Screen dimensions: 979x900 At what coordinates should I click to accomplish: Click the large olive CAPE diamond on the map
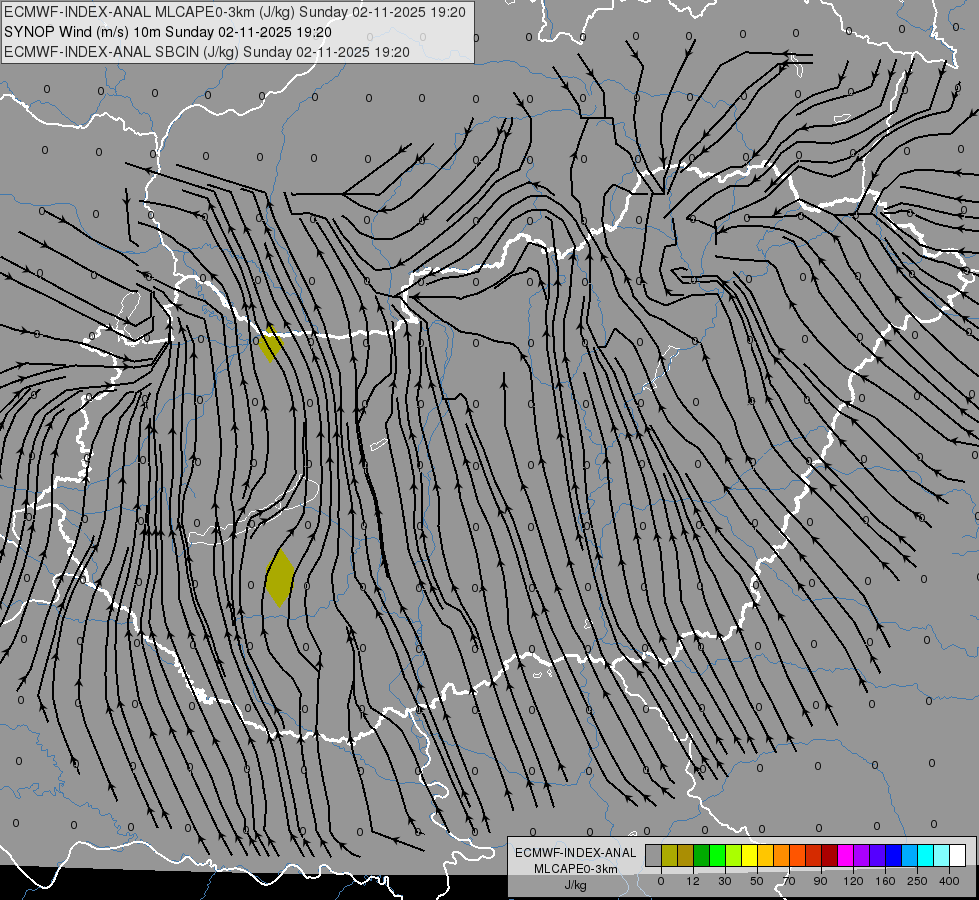(280, 578)
